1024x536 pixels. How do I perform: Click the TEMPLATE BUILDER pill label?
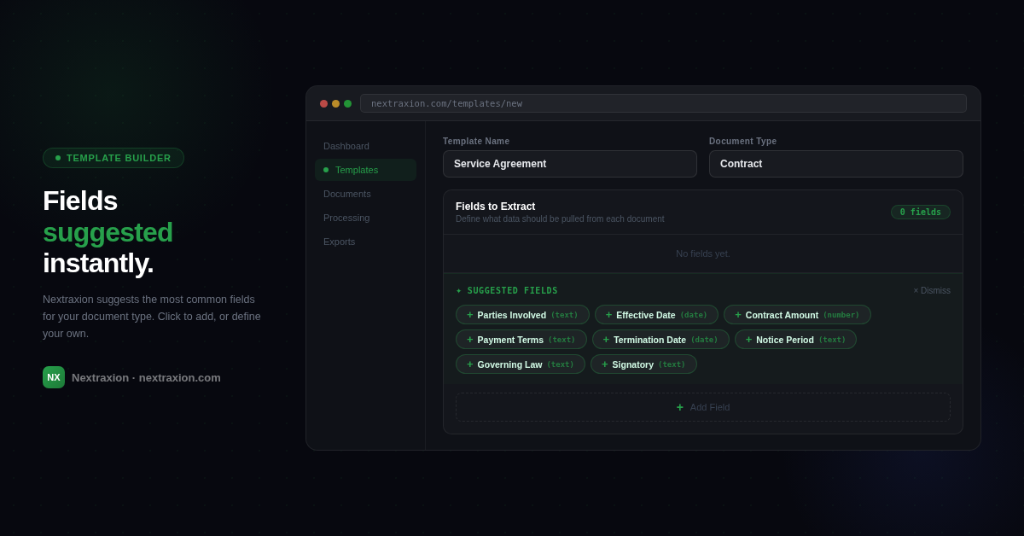[x=113, y=158]
